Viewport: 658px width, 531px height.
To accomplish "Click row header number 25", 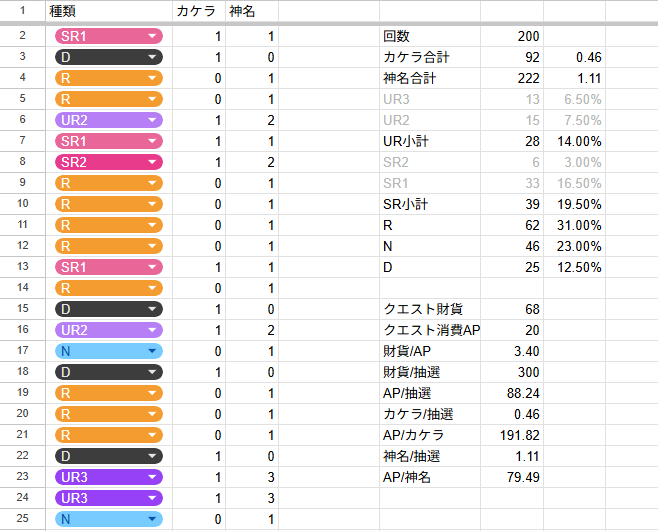I will point(21,519).
